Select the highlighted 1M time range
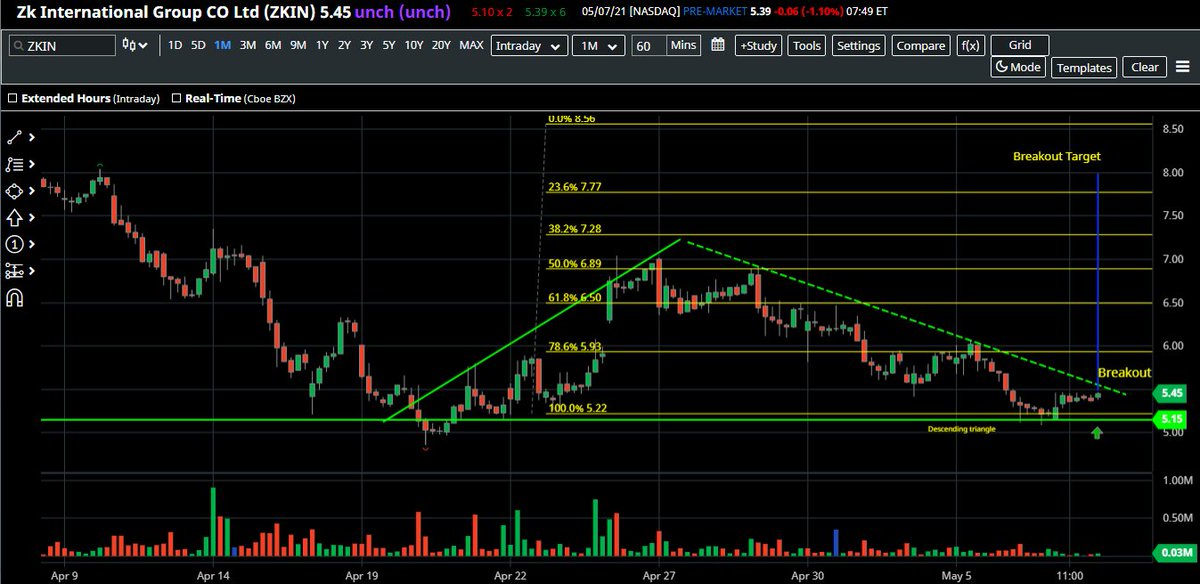This screenshot has height=584, width=1200. point(223,45)
